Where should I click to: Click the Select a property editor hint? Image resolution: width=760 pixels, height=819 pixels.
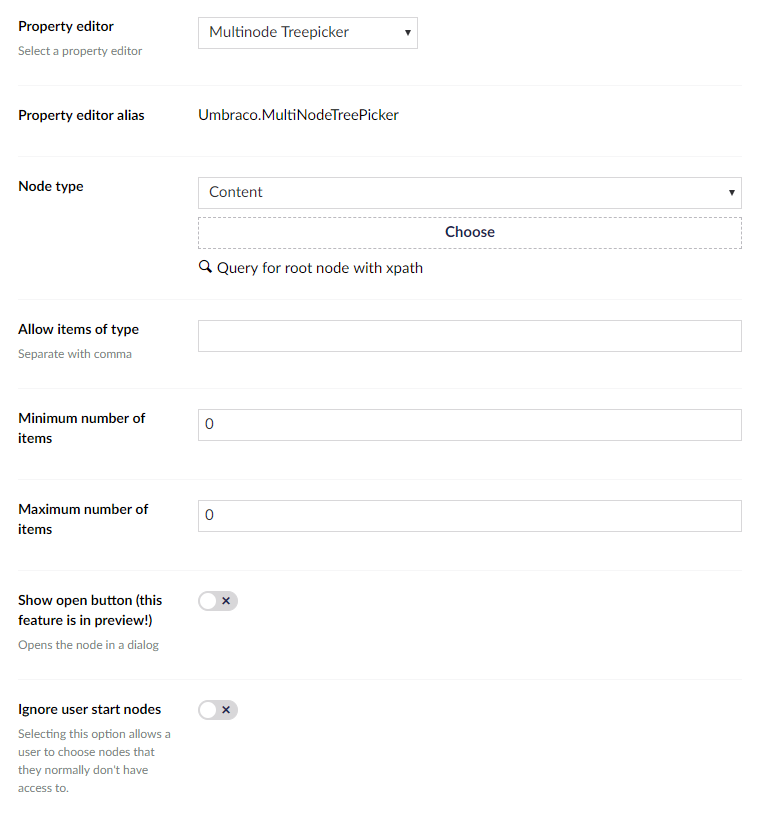[x=80, y=51]
